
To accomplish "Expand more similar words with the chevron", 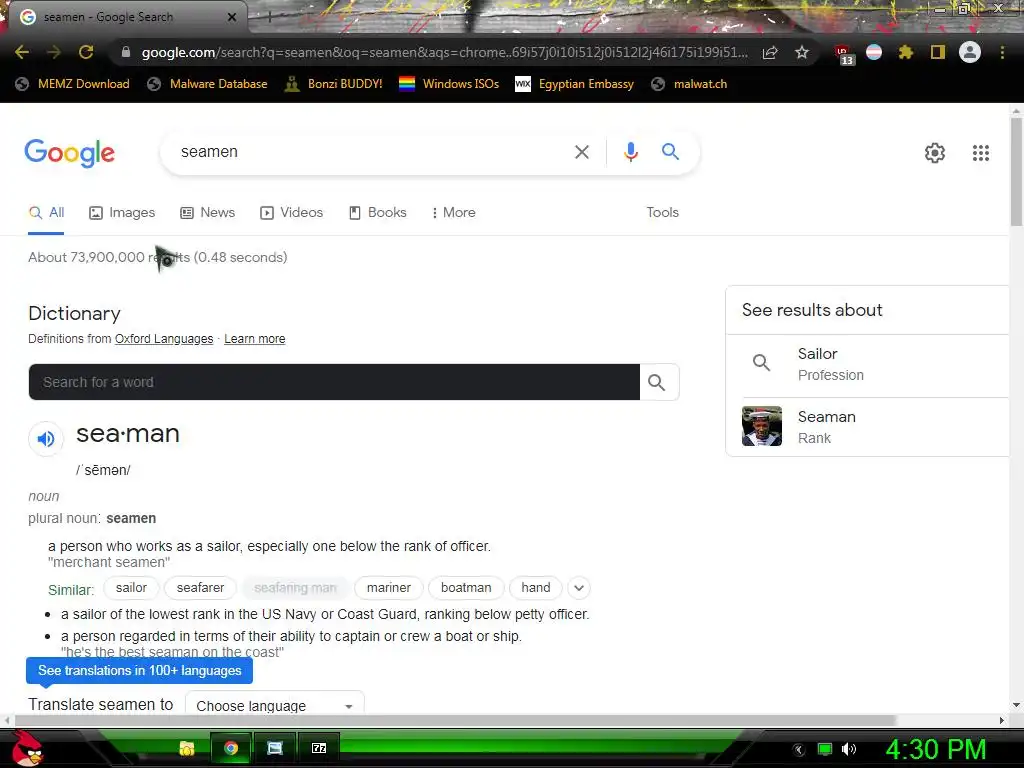I will tap(579, 588).
